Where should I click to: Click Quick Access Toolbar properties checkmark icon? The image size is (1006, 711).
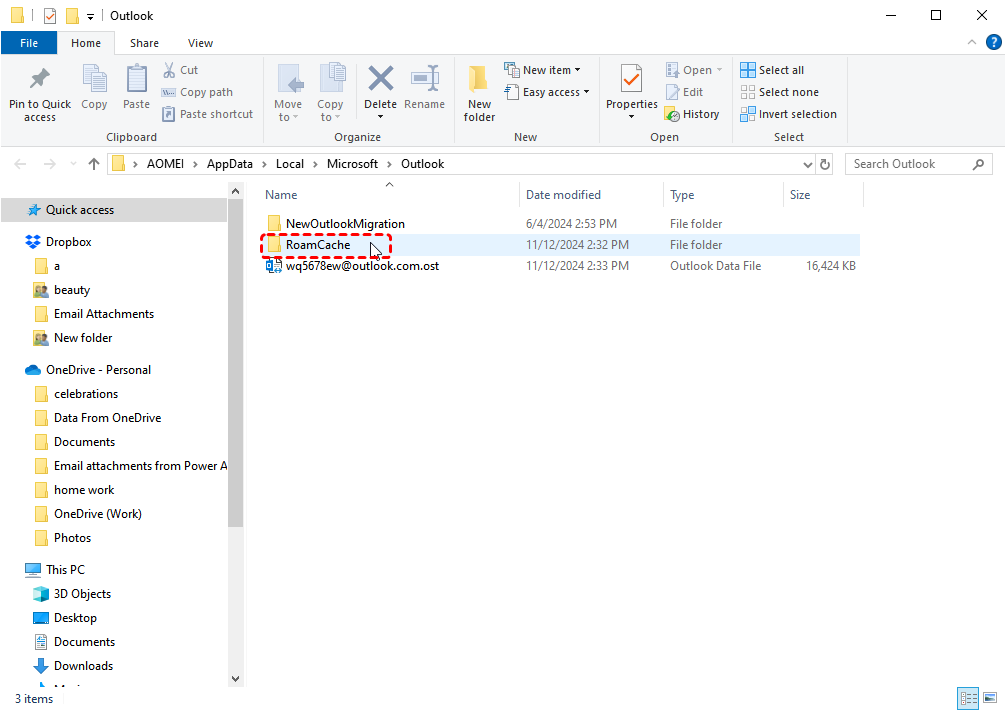(50, 15)
